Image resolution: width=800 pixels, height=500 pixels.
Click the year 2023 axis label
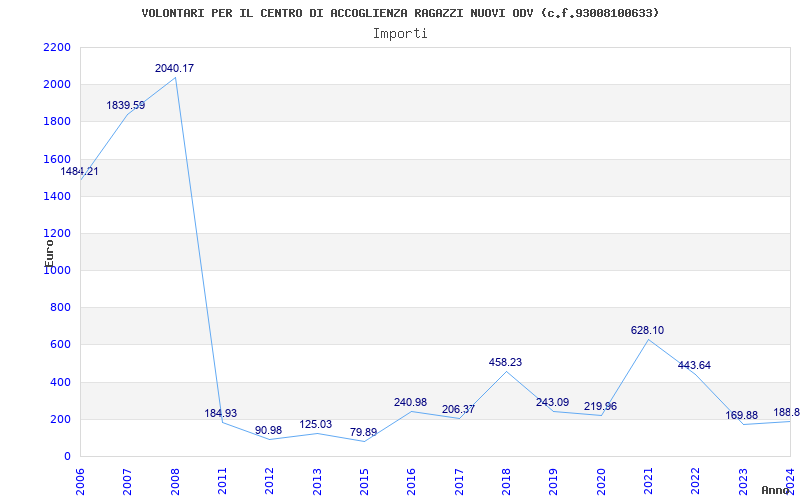click(x=743, y=482)
